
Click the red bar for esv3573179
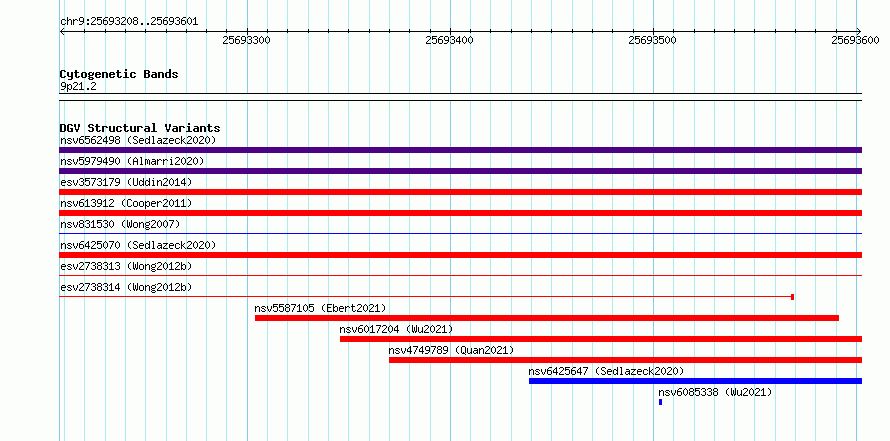coord(460,192)
